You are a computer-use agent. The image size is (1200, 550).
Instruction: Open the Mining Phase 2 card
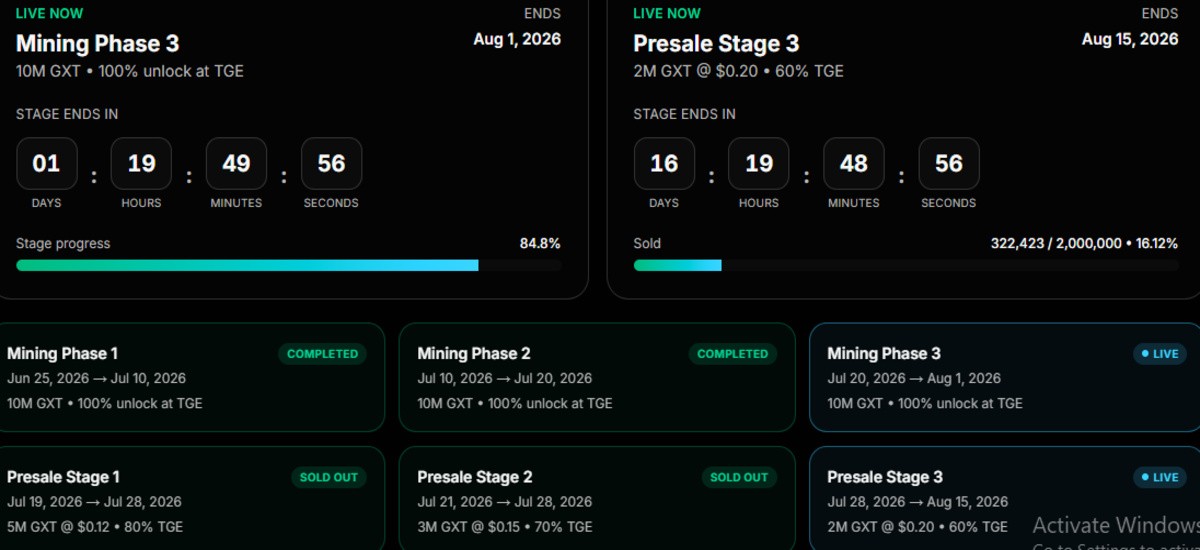[597, 377]
